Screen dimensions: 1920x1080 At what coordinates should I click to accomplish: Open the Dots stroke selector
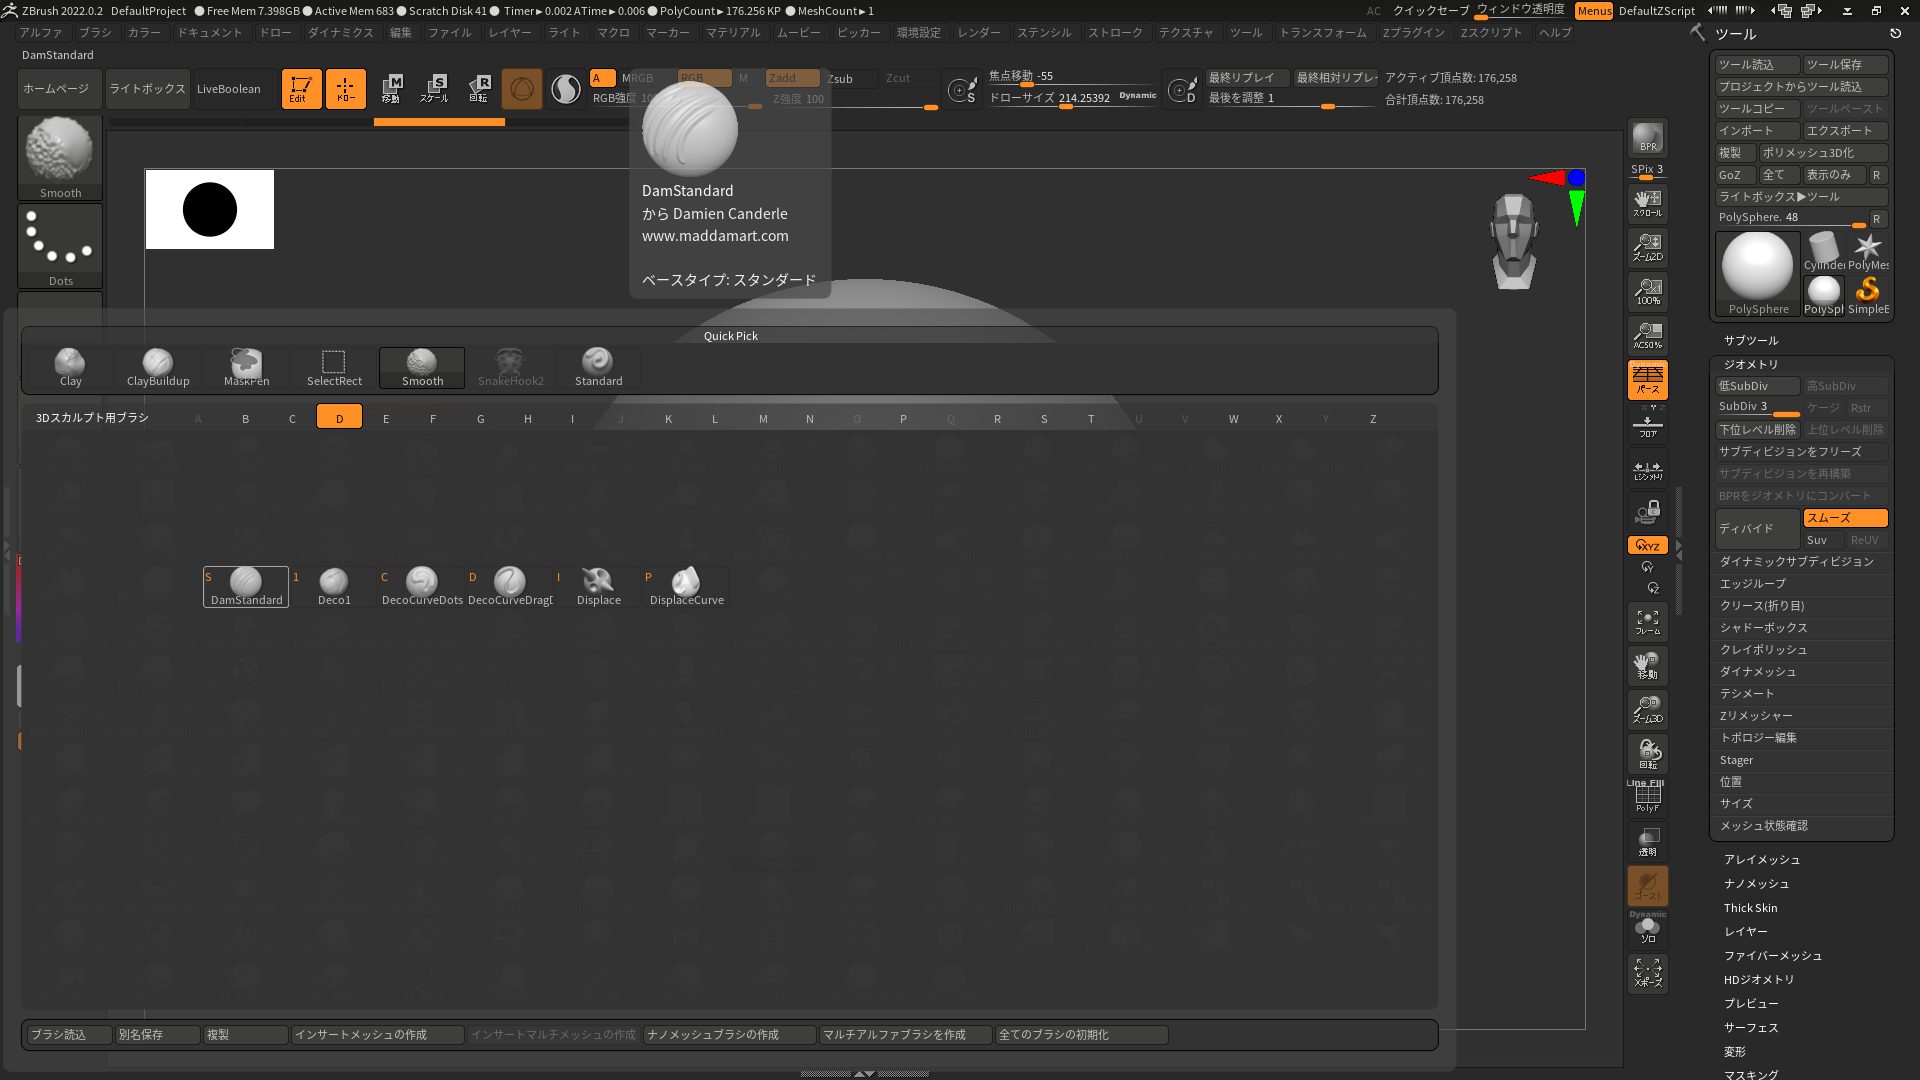(60, 246)
